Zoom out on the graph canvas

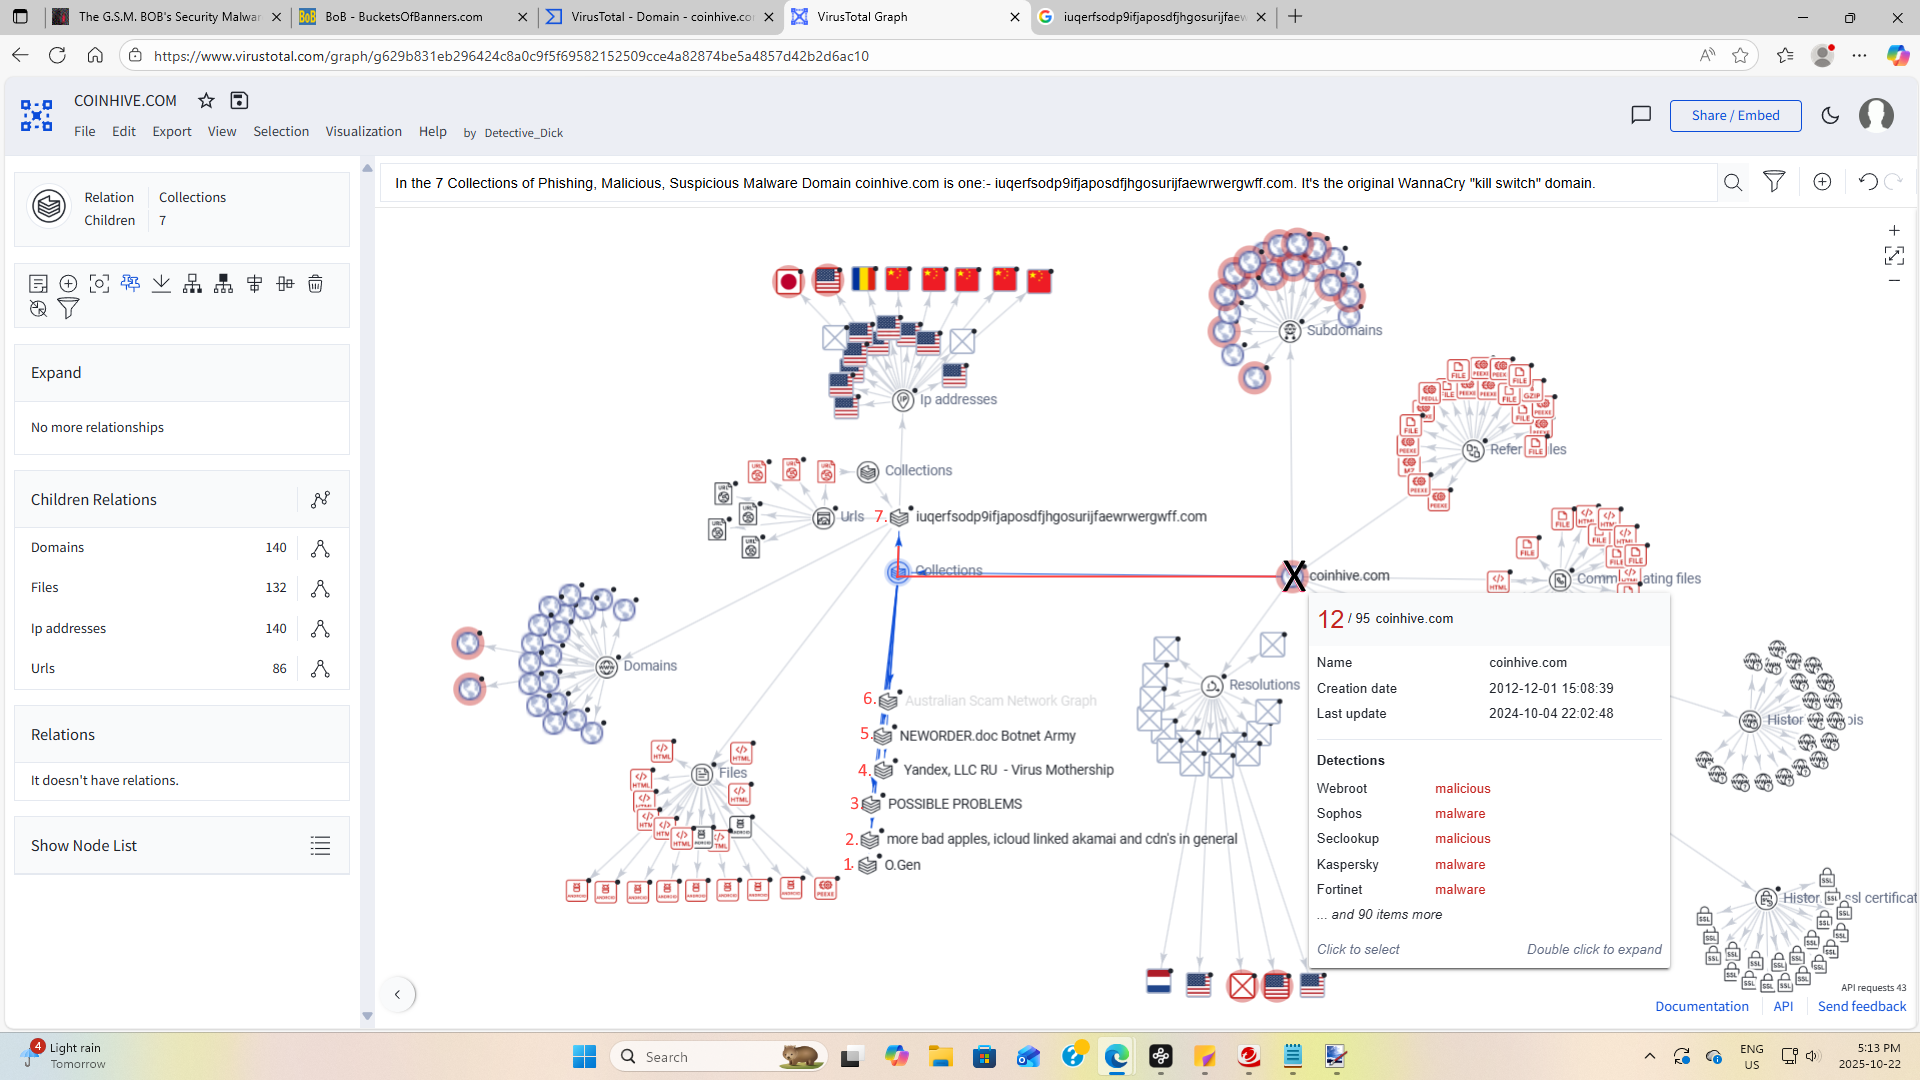coord(1894,281)
